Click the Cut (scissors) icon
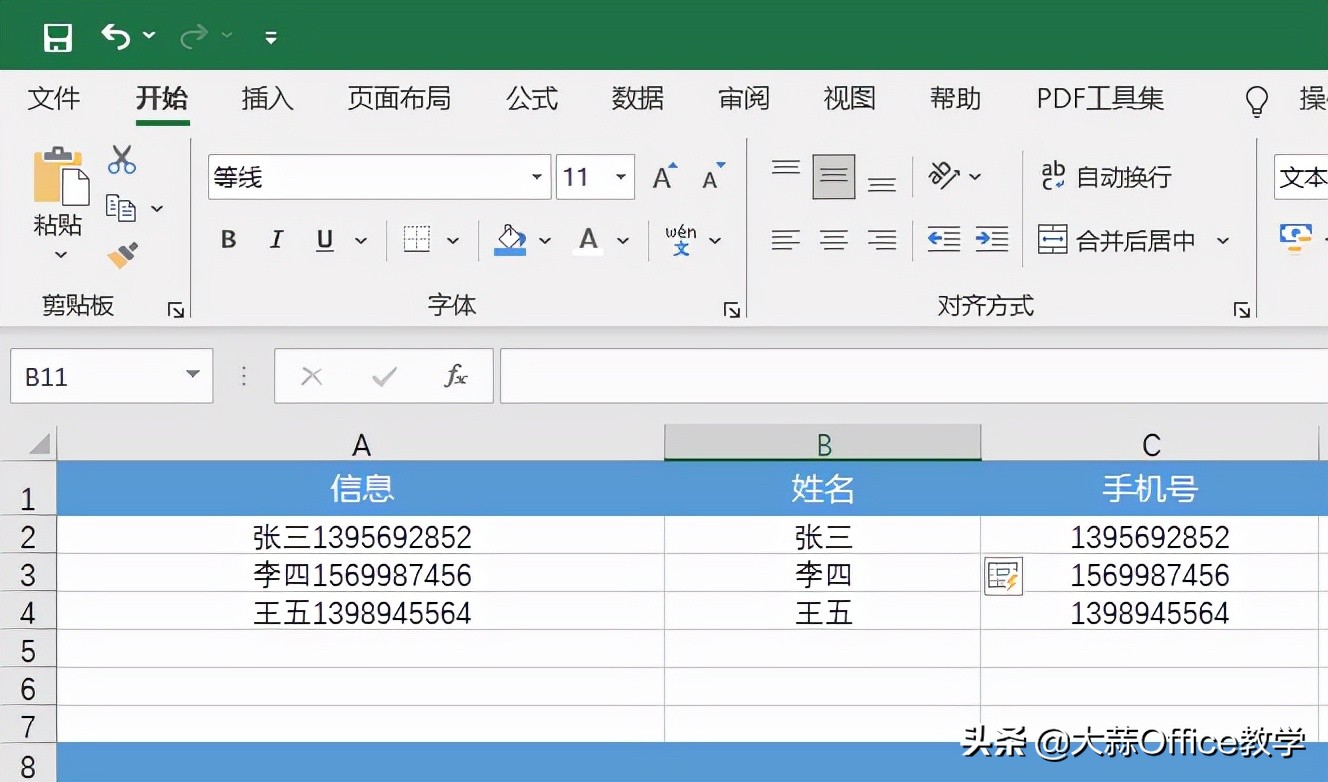Image resolution: width=1328 pixels, height=782 pixels. pos(121,160)
